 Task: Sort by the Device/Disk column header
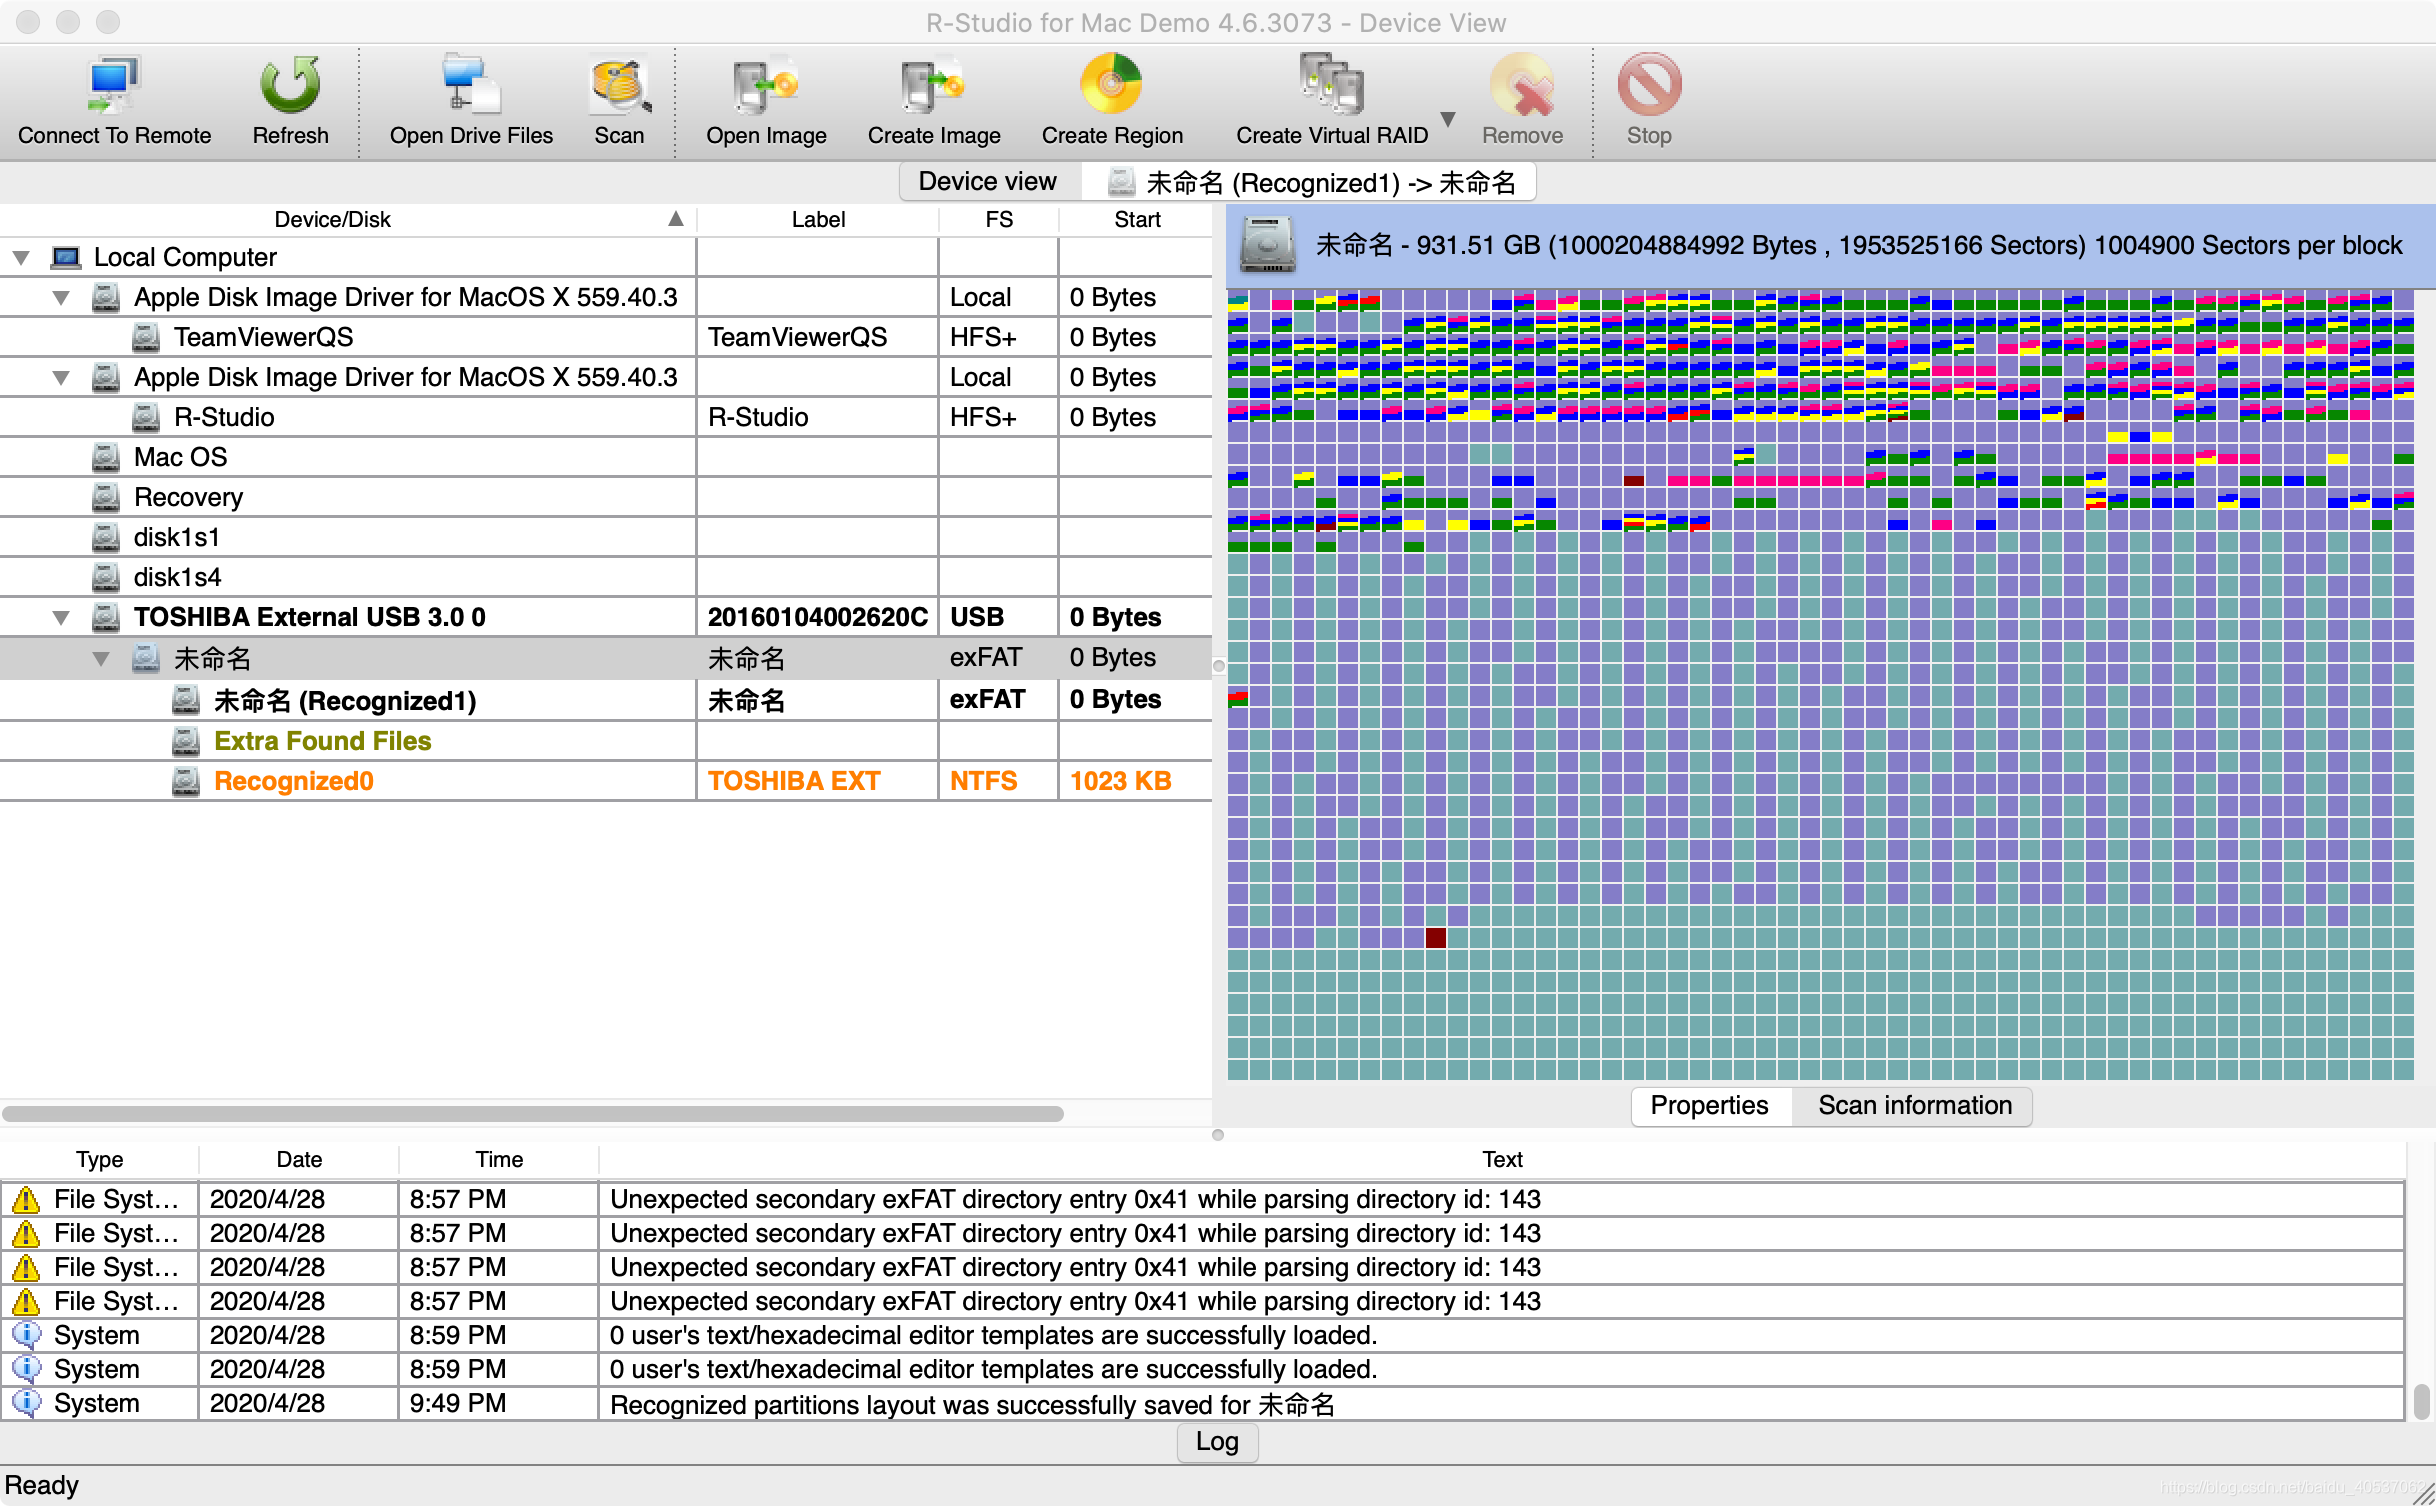pos(332,219)
